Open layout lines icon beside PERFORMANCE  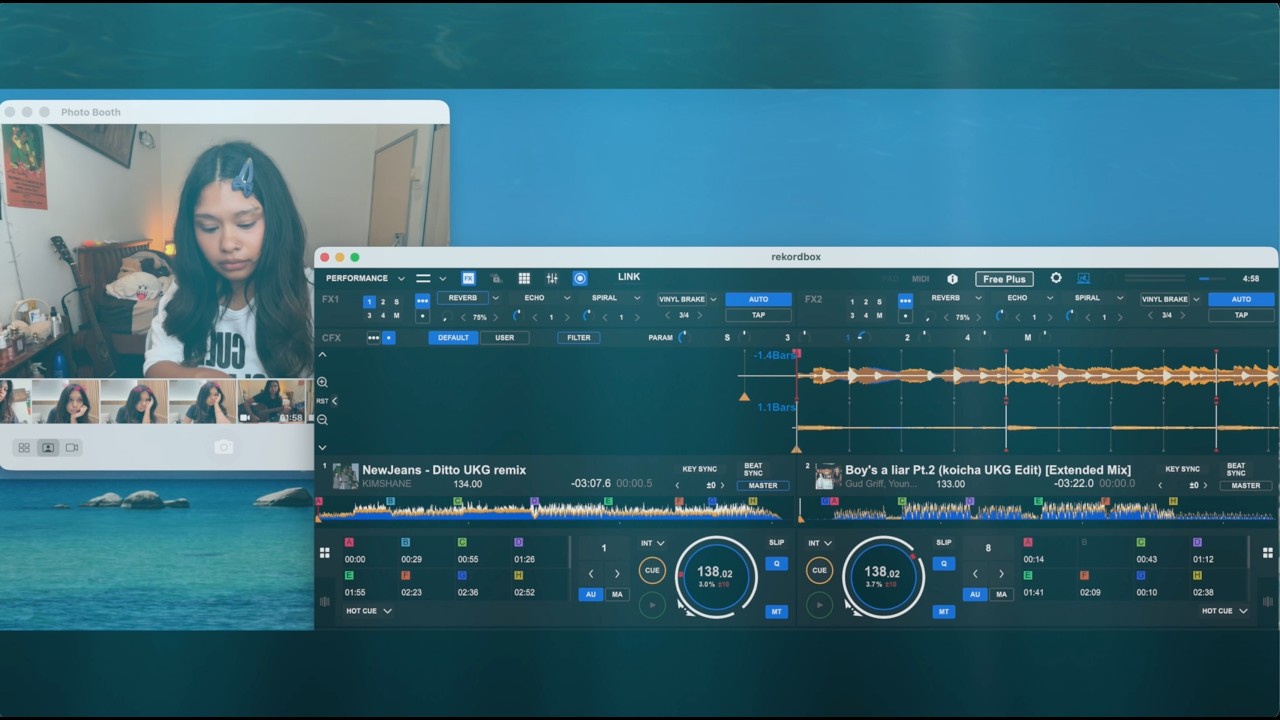(423, 278)
